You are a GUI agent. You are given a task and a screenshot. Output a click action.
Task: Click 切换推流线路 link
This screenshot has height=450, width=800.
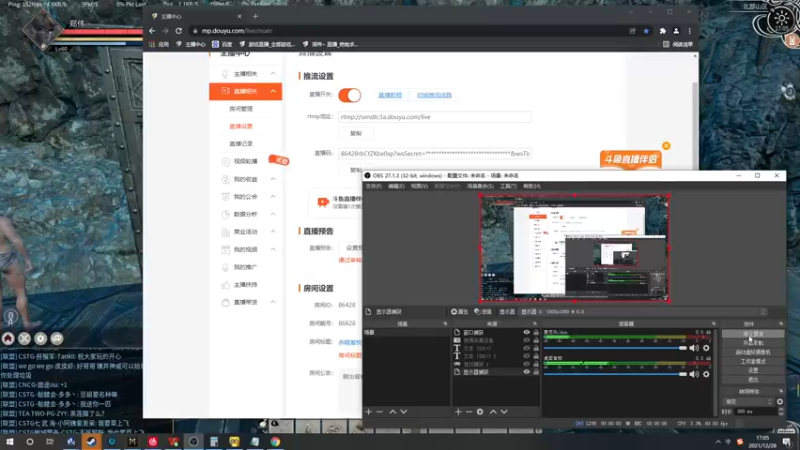pos(434,95)
